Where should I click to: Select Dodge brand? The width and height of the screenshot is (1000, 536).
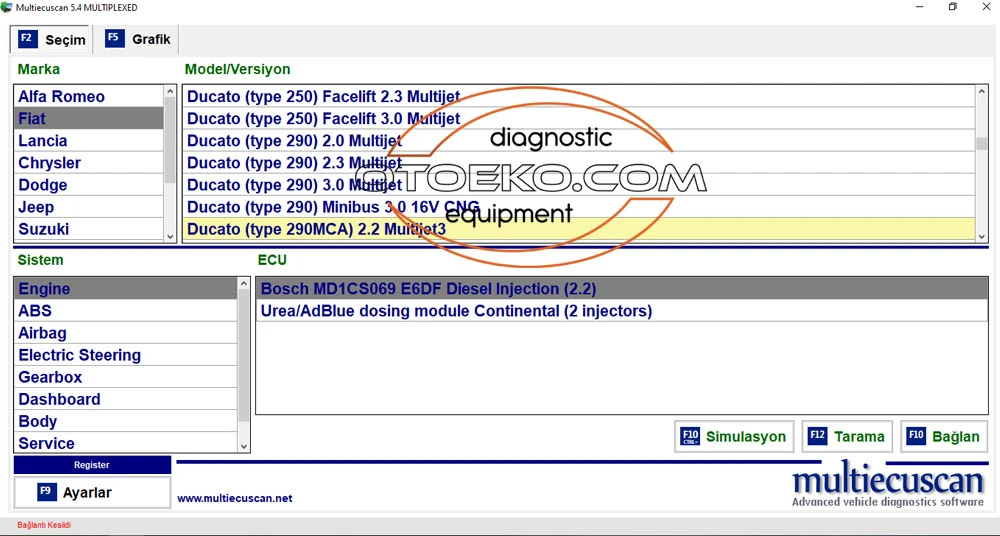pos(89,185)
